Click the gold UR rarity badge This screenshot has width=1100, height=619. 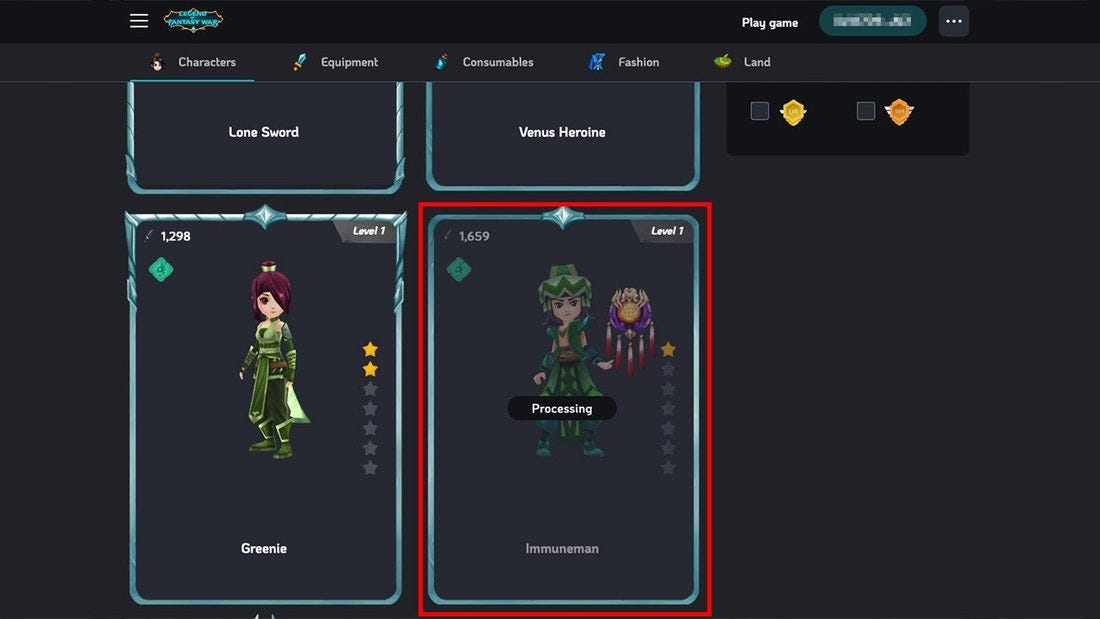pyautogui.click(x=793, y=112)
